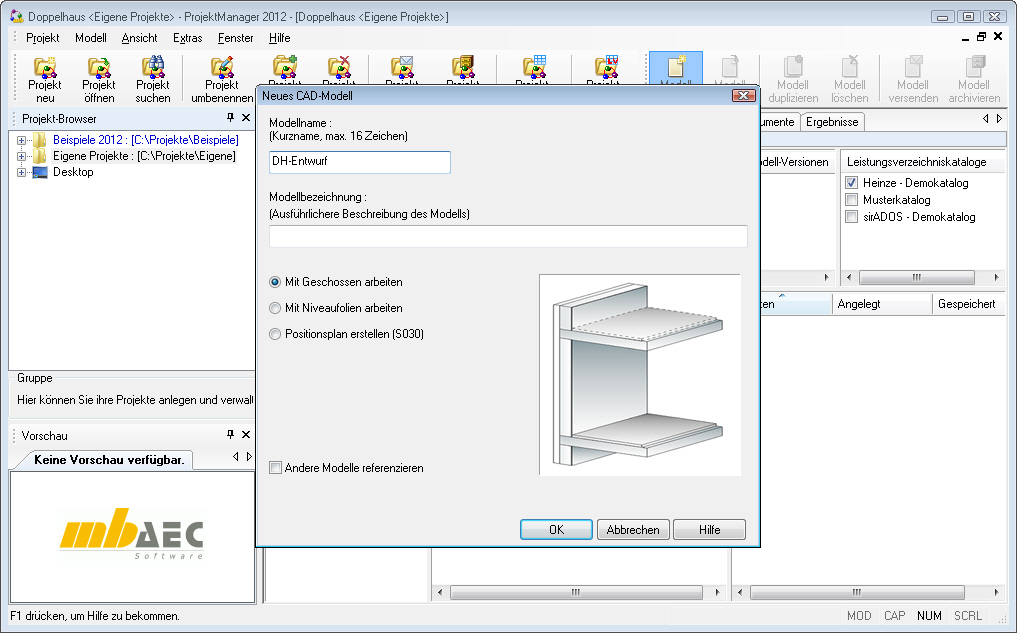The width and height of the screenshot is (1017, 633).
Task: Pin the Projekt-Browser panel
Action: pyautogui.click(x=230, y=117)
